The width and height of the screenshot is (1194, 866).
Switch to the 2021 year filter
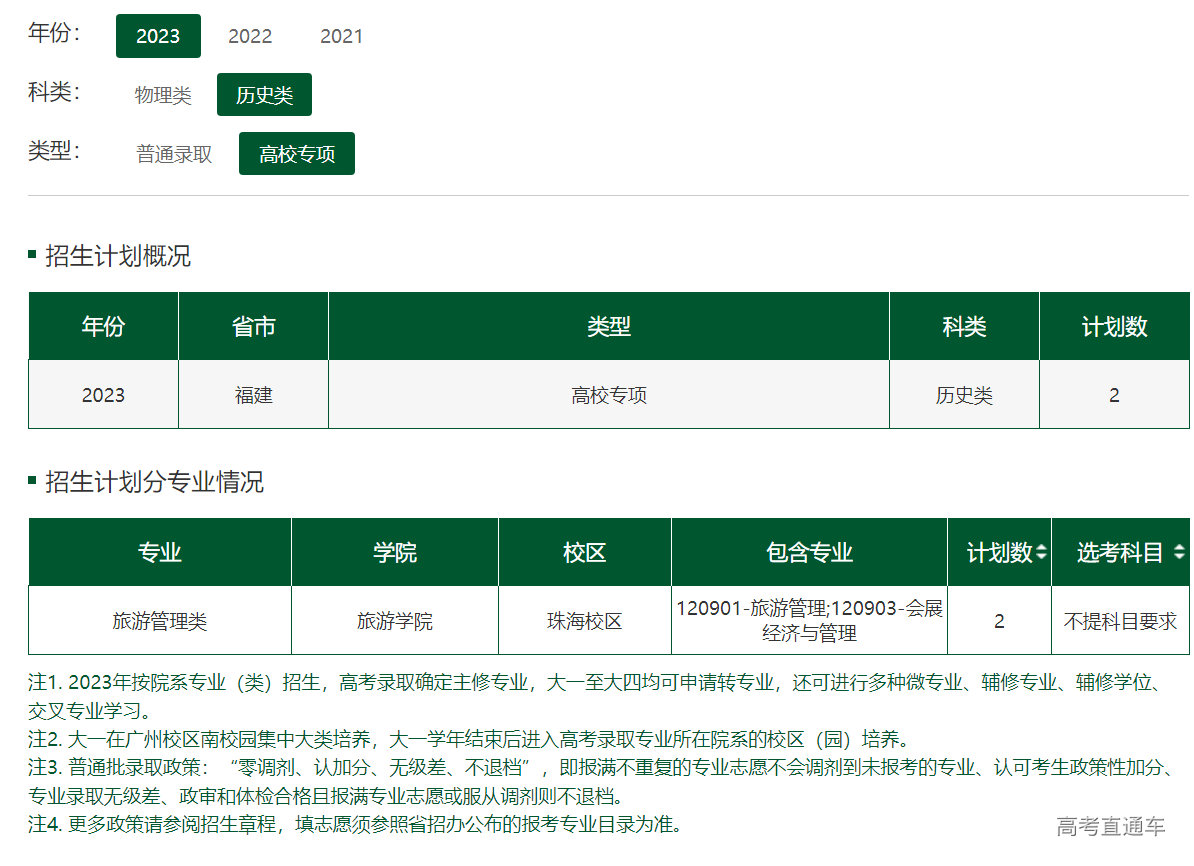click(x=341, y=36)
